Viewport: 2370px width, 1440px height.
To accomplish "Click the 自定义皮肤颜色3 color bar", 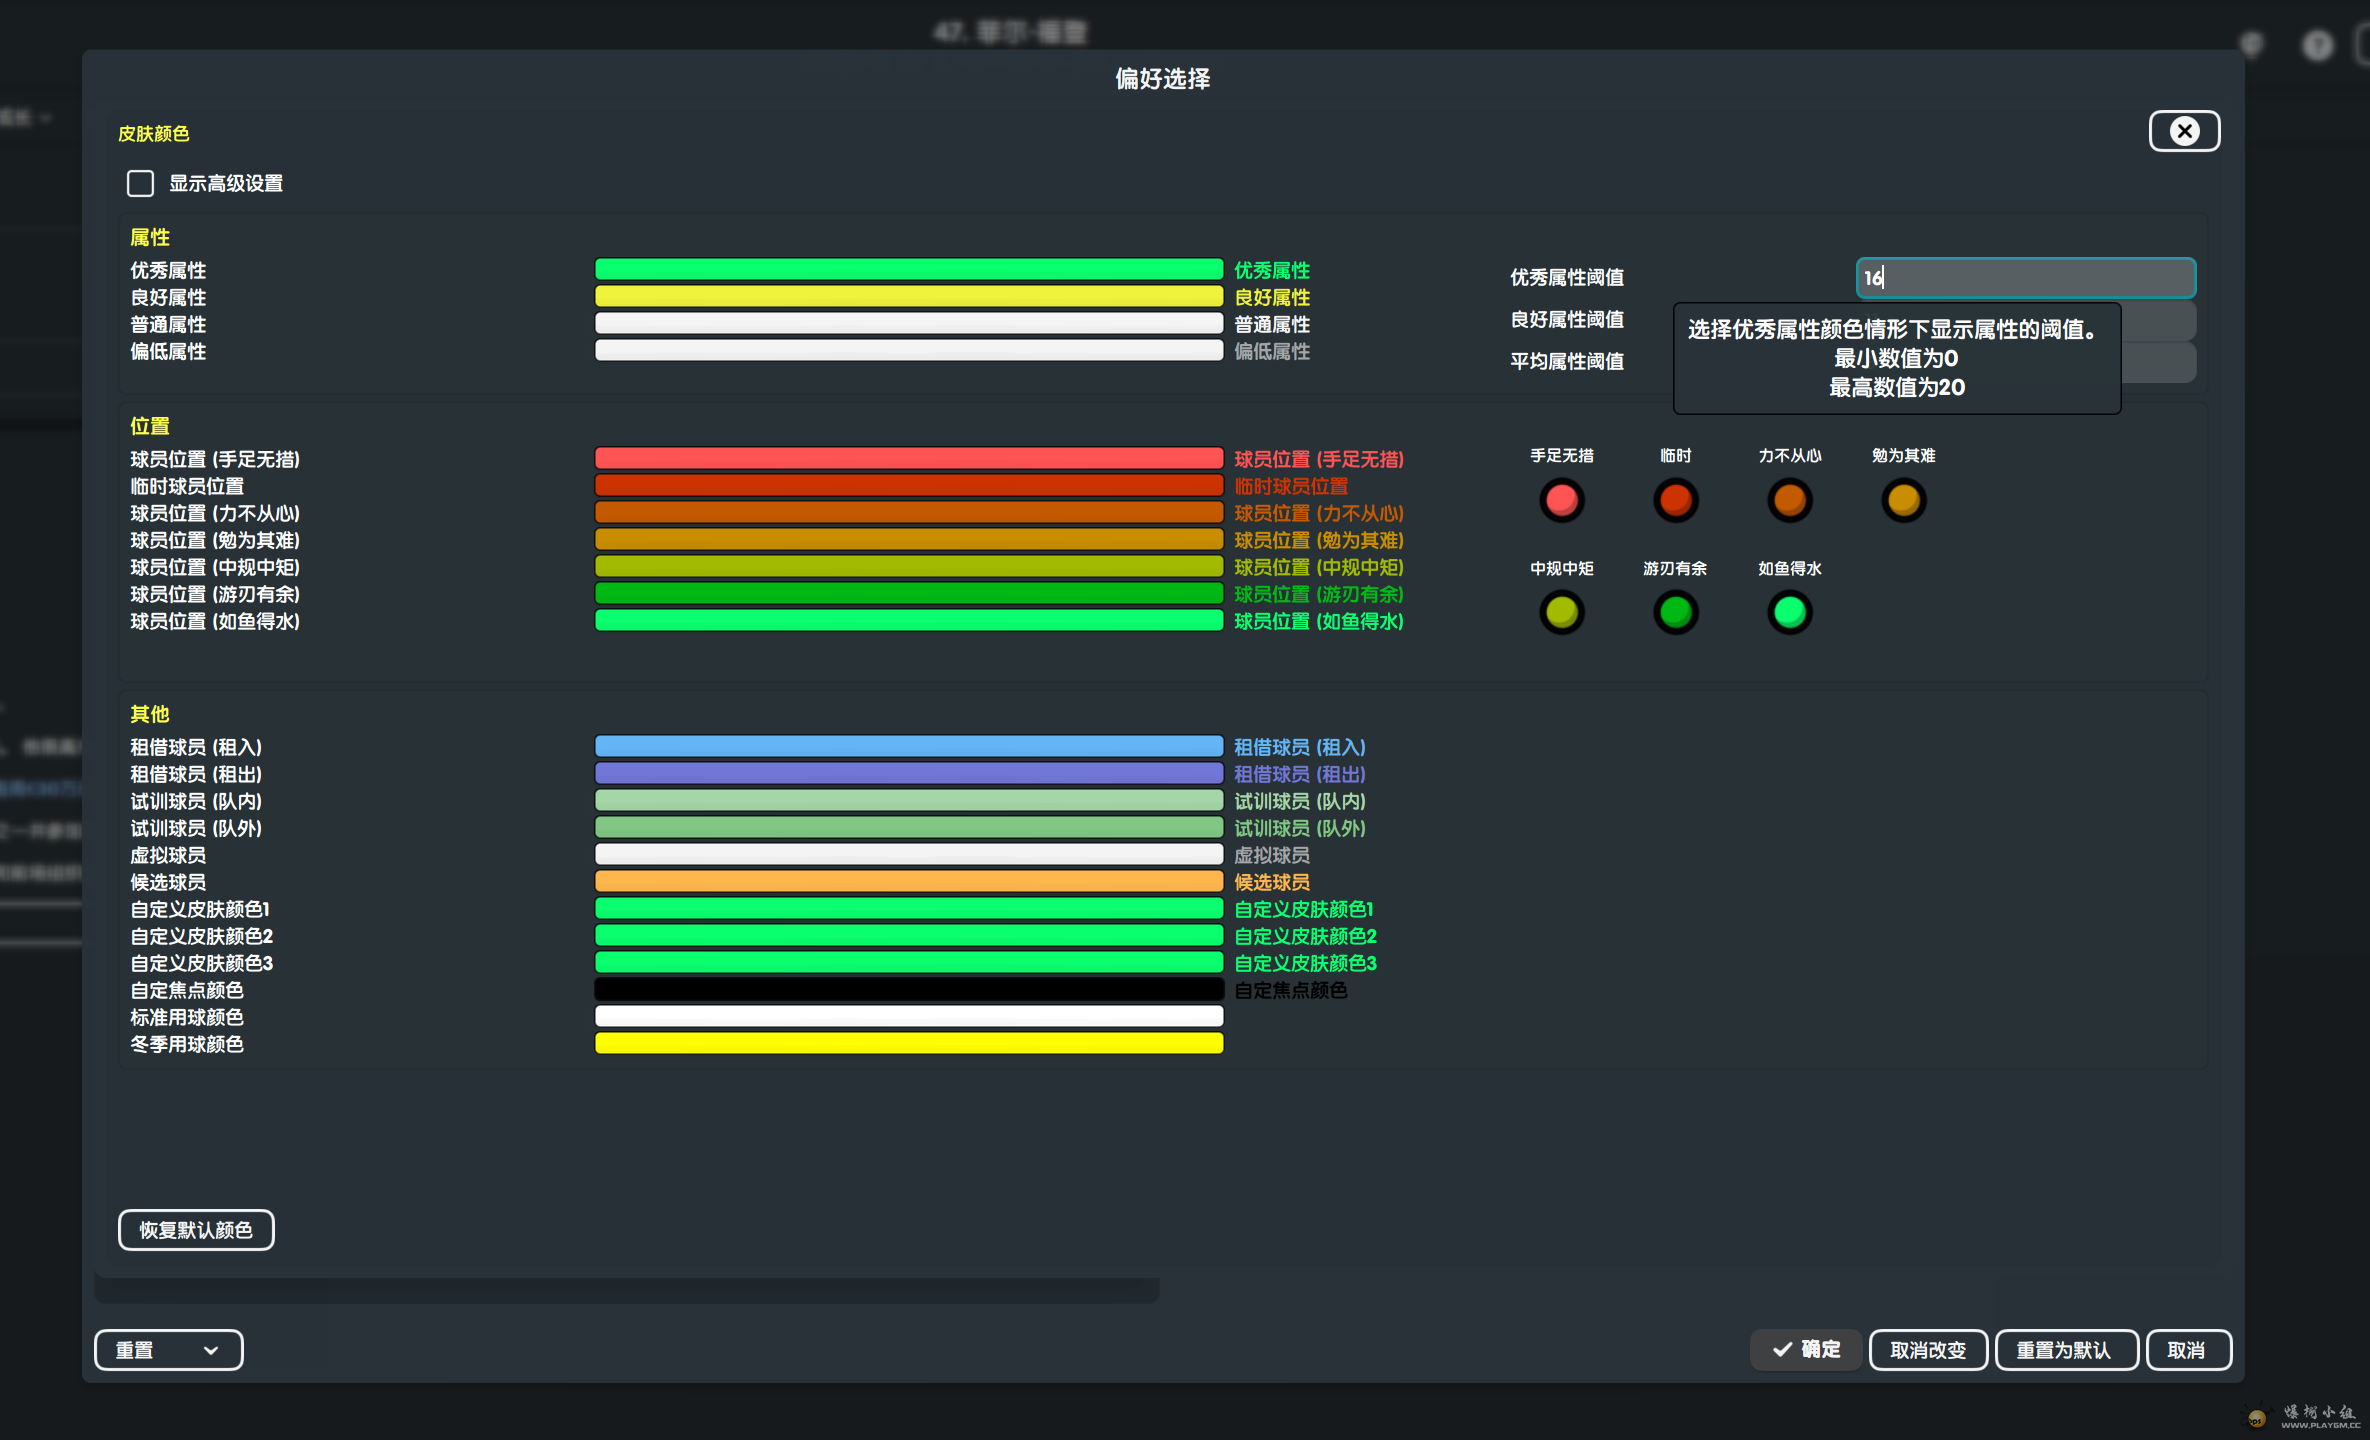I will pos(909,962).
